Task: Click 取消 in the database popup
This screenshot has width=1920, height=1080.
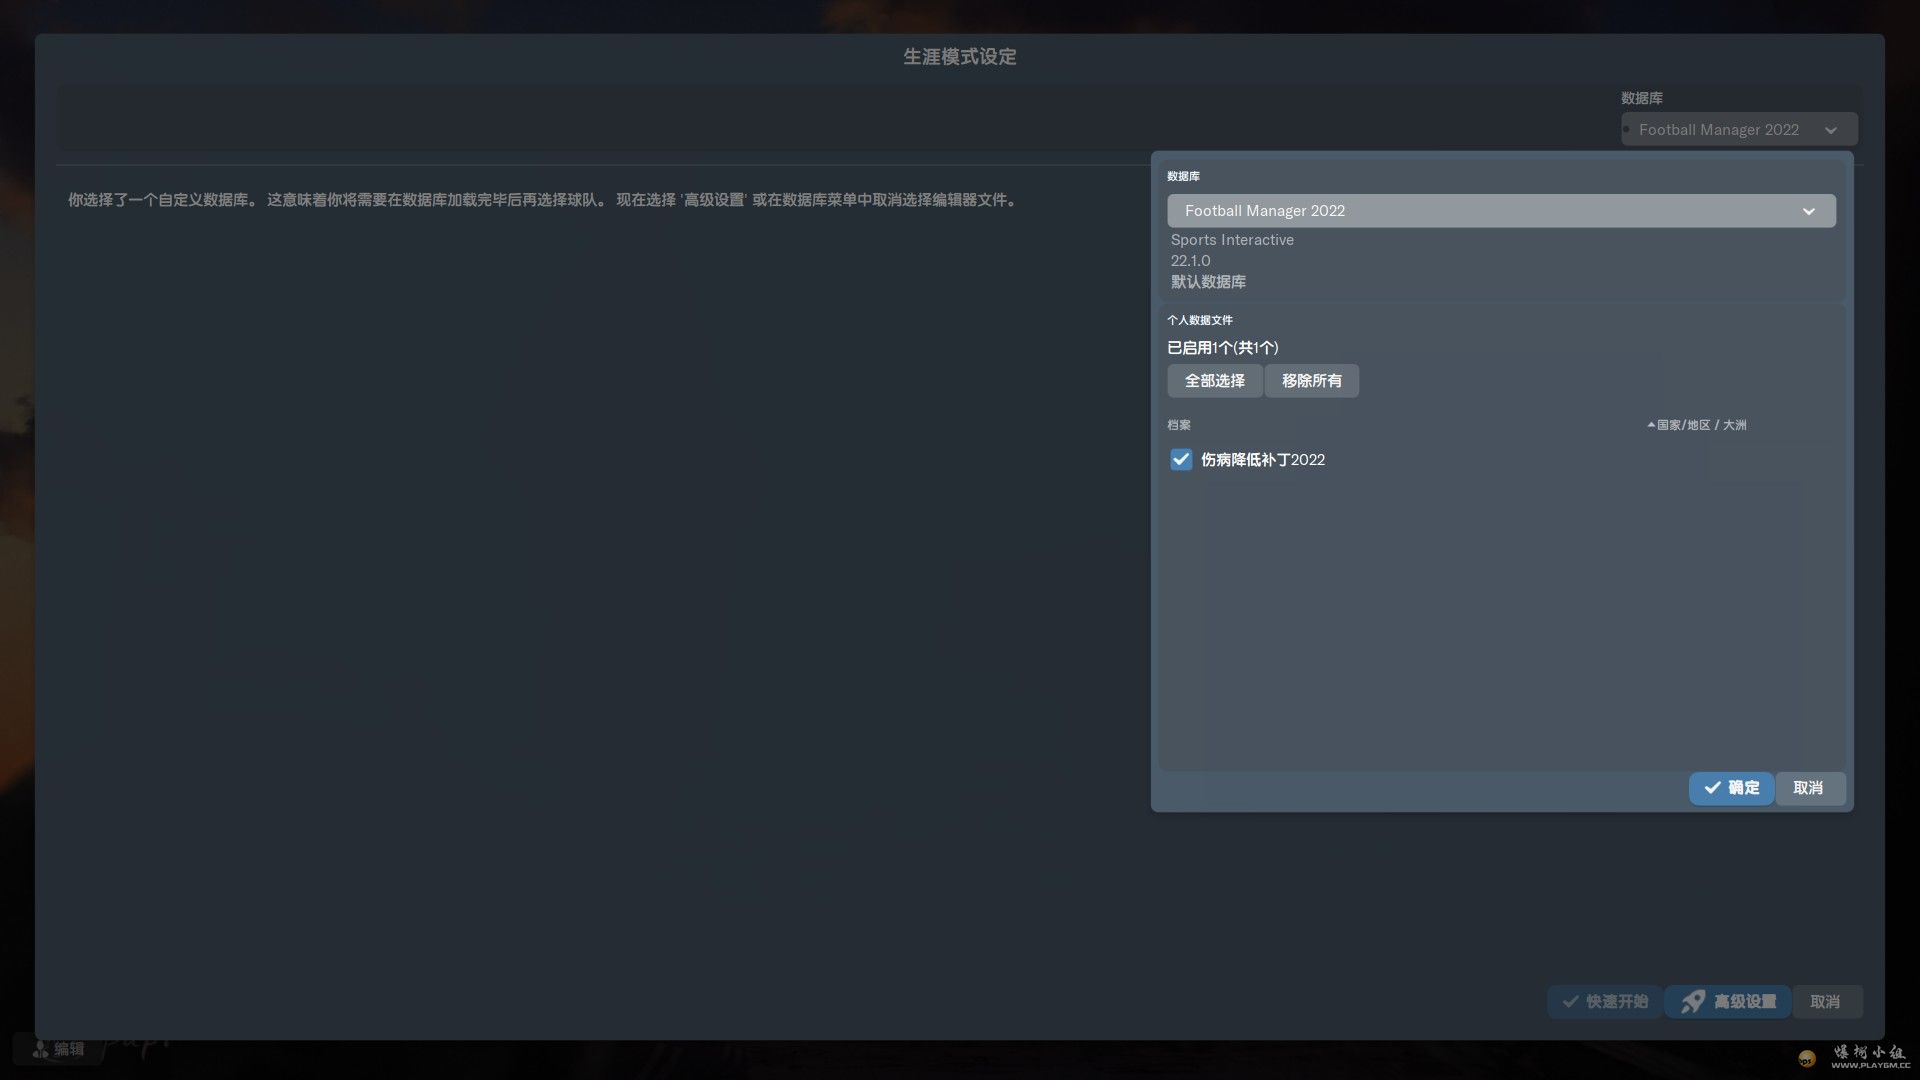Action: tap(1808, 788)
